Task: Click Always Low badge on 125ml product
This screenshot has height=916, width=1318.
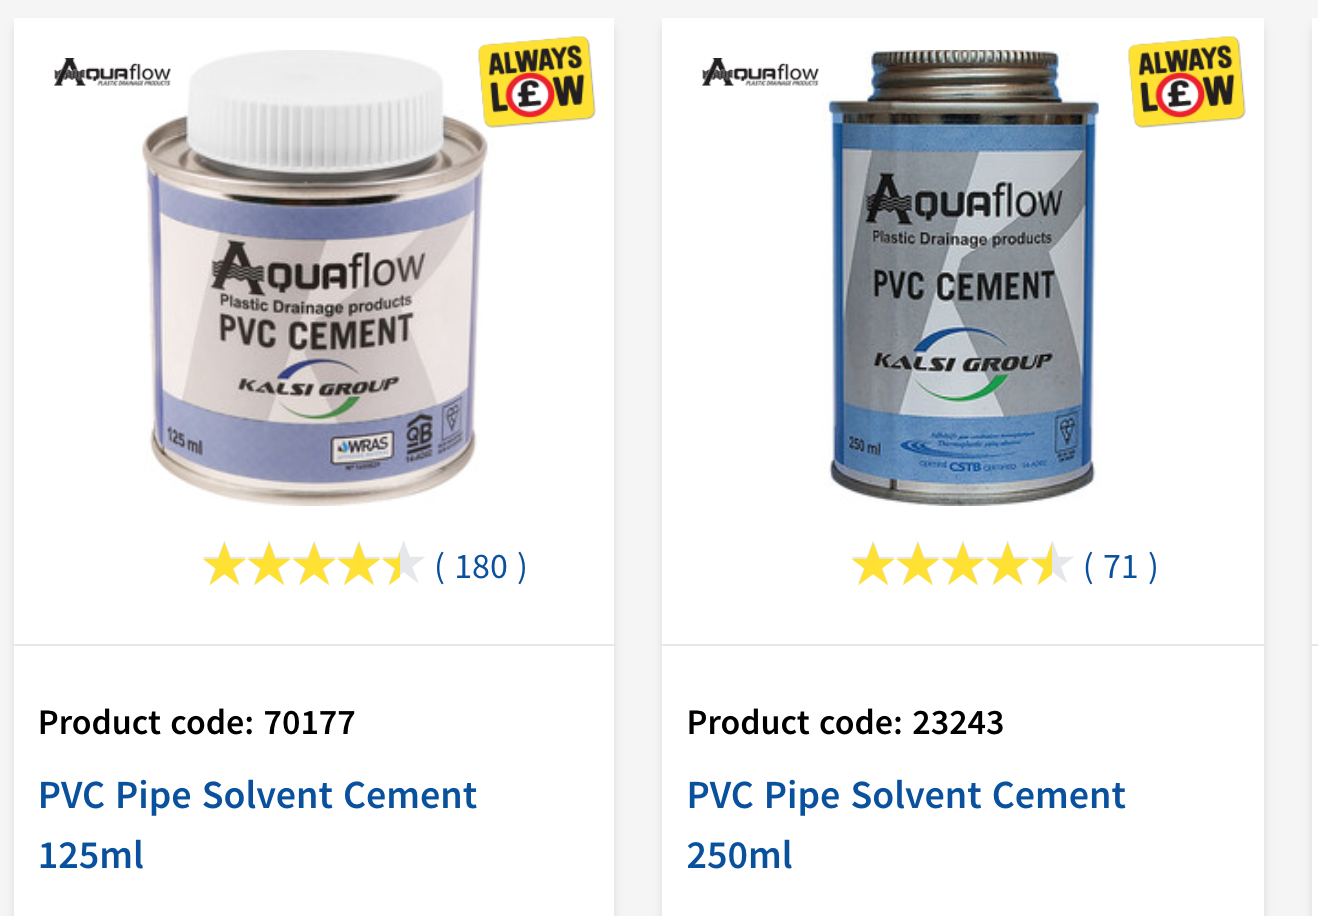Action: (537, 81)
